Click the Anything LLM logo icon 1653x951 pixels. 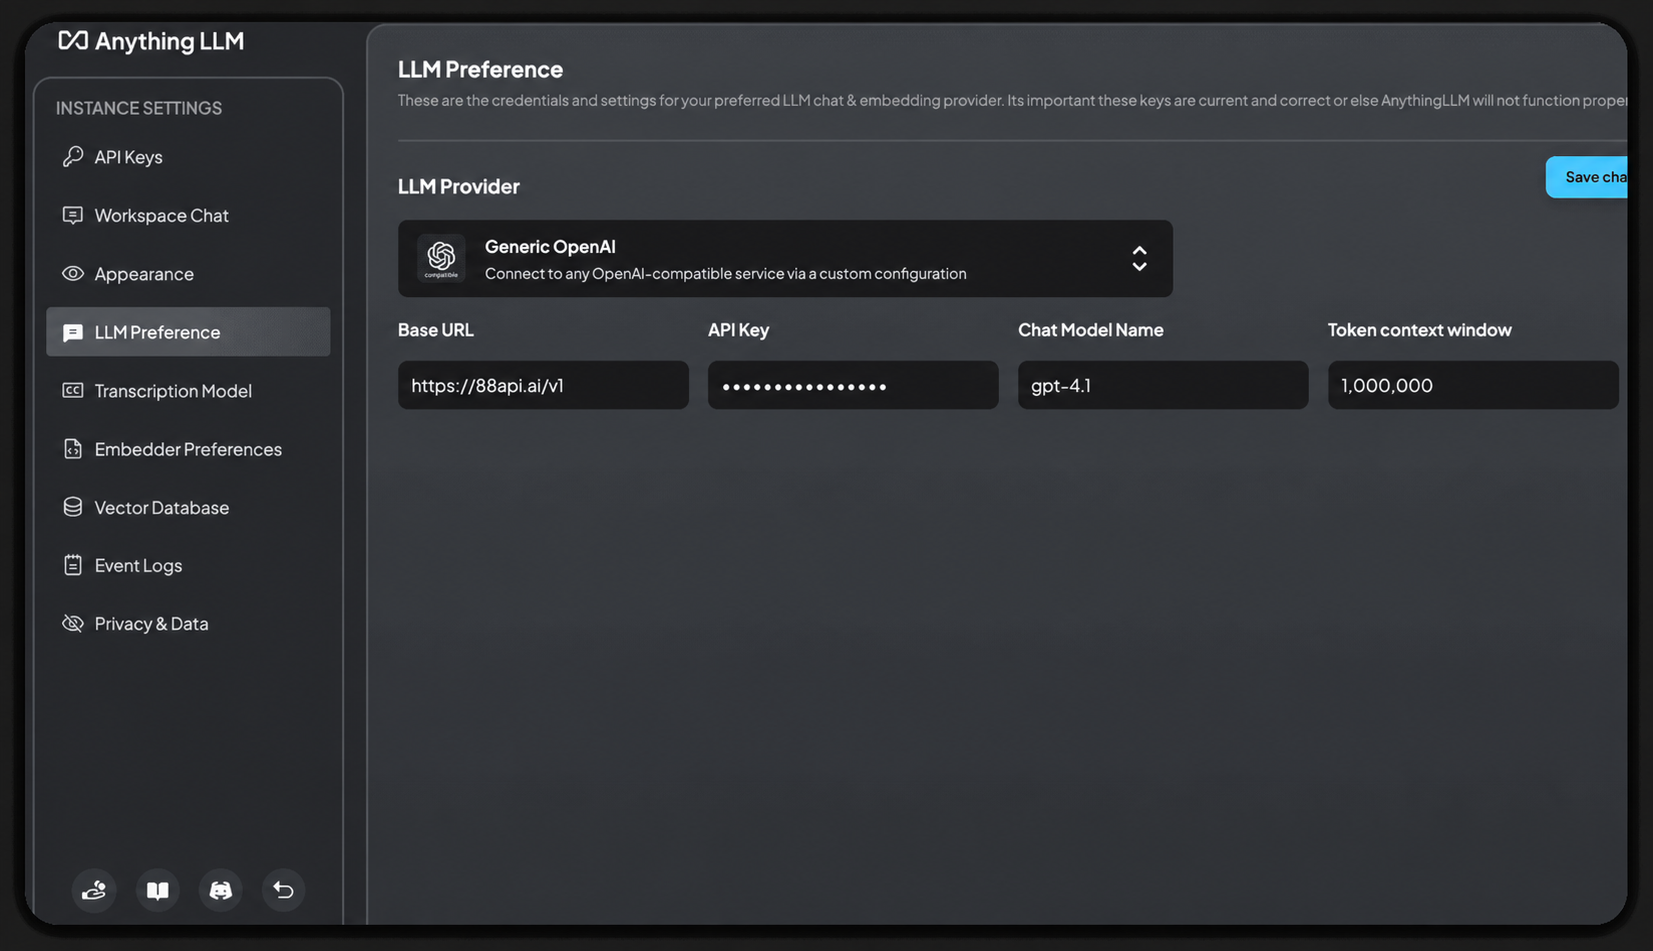coord(73,40)
